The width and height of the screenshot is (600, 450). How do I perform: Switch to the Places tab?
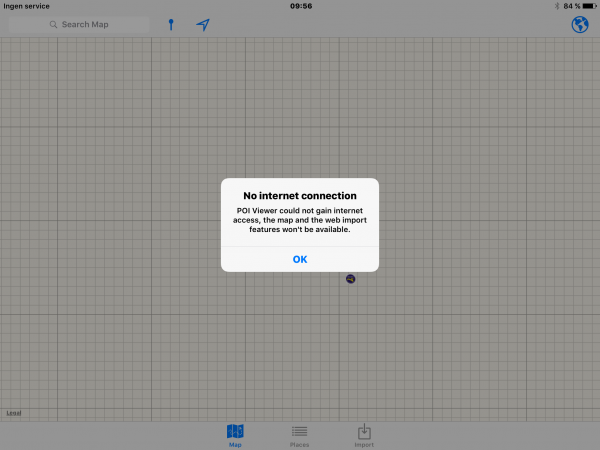coord(299,434)
